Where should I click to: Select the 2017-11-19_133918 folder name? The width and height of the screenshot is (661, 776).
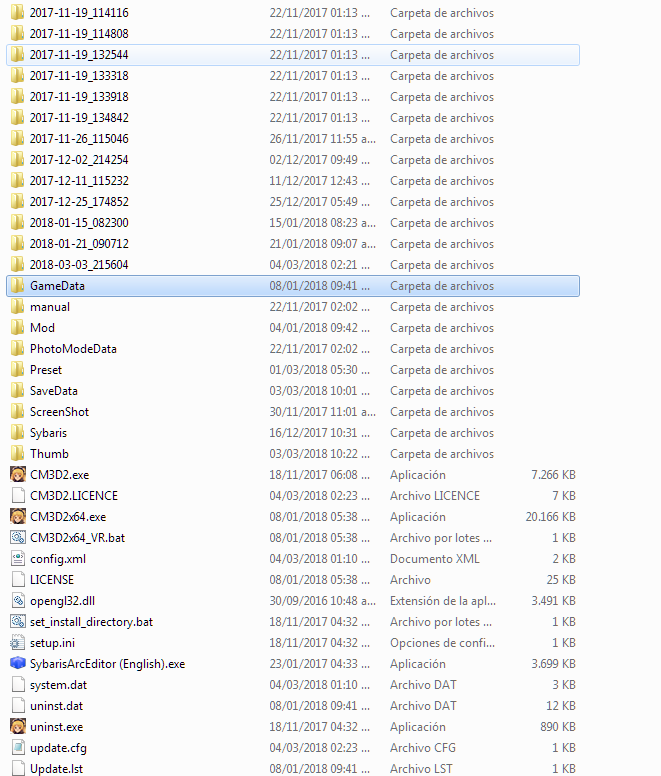pyautogui.click(x=79, y=97)
